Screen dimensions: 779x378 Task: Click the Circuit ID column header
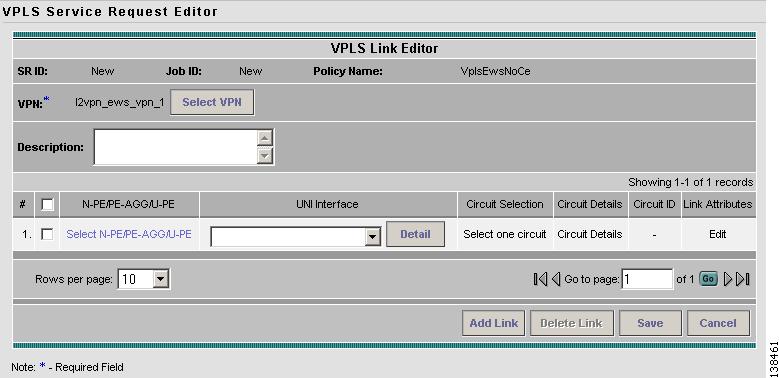(x=654, y=204)
